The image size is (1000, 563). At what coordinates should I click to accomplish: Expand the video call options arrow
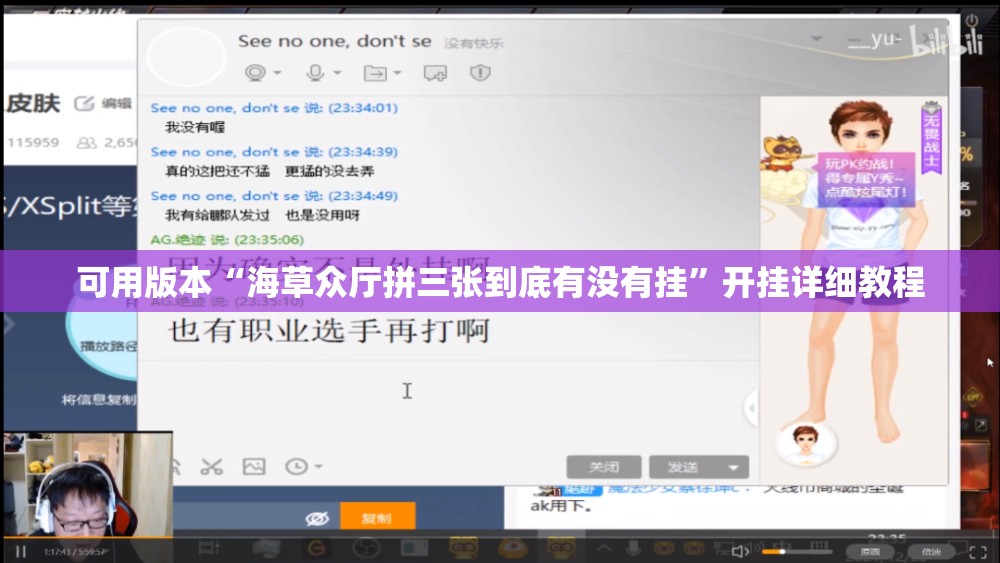pos(277,73)
